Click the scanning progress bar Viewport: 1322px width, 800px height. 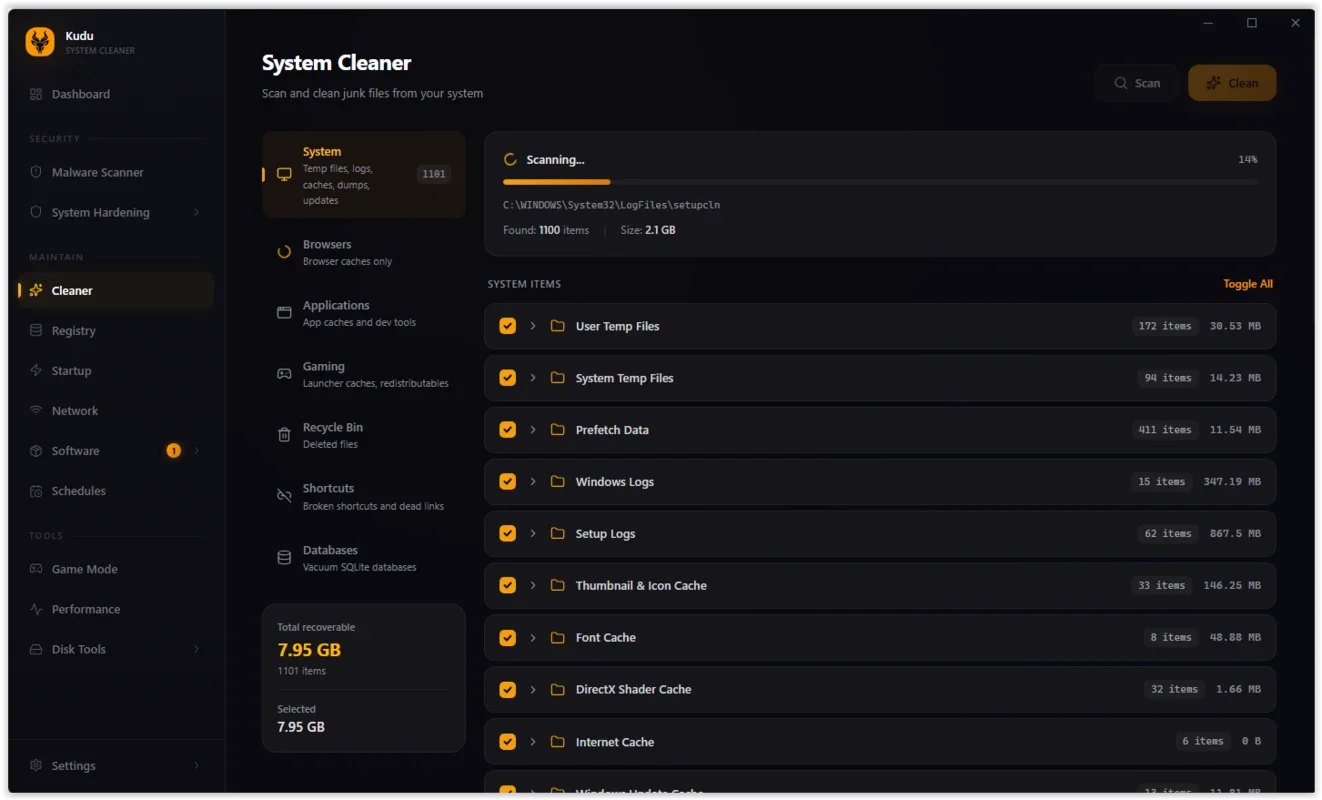(880, 182)
